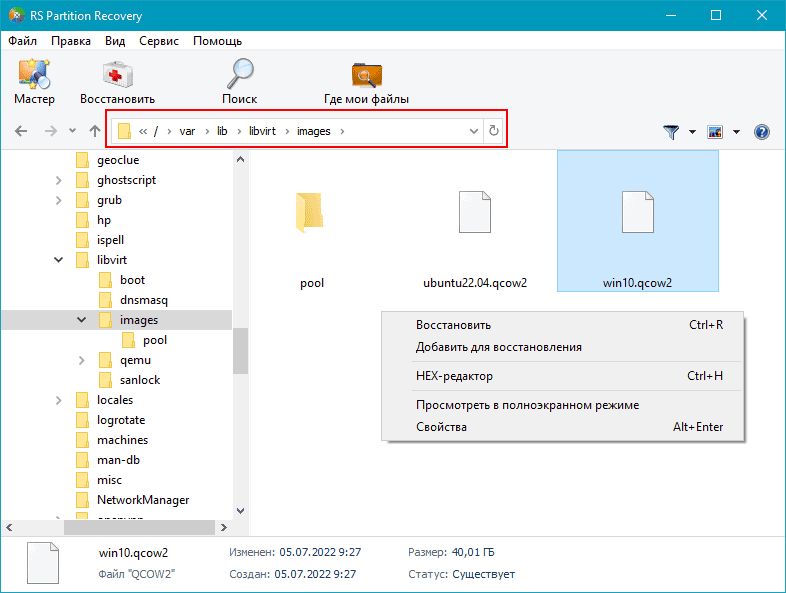Collapse the libvirt tree node
786x593 pixels.
click(x=58, y=260)
